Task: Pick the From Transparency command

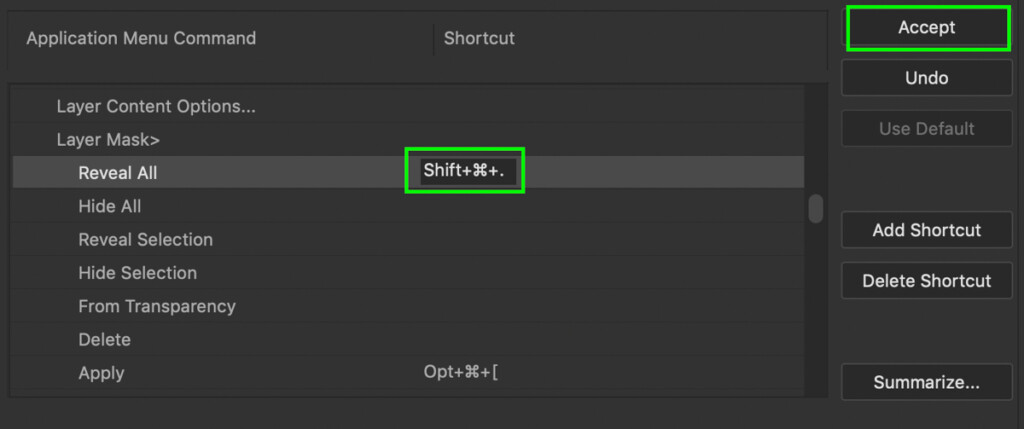Action: (157, 306)
